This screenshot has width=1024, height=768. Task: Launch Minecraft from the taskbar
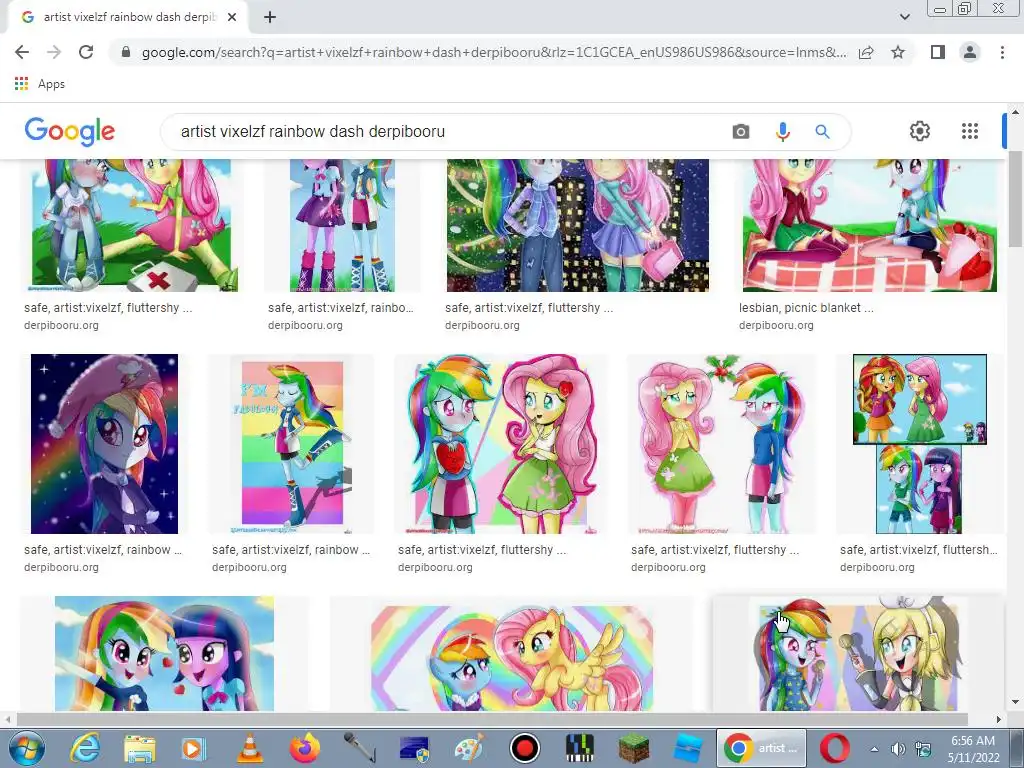point(634,748)
